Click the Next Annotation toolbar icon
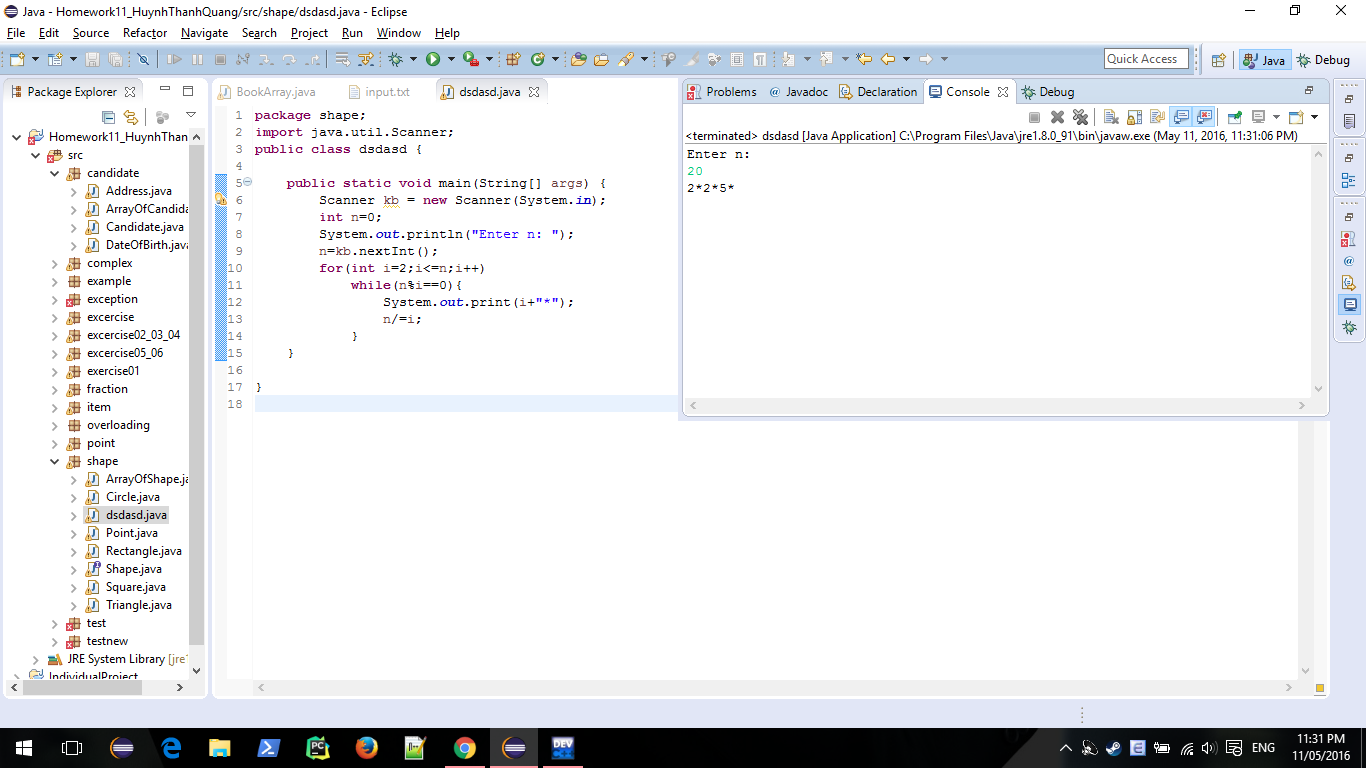Viewport: 1366px width, 768px height. (x=788, y=59)
